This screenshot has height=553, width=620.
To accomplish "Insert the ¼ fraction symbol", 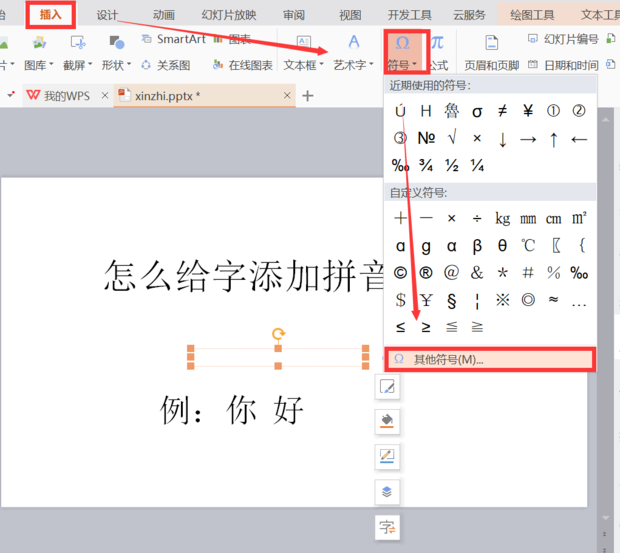I will (477, 165).
